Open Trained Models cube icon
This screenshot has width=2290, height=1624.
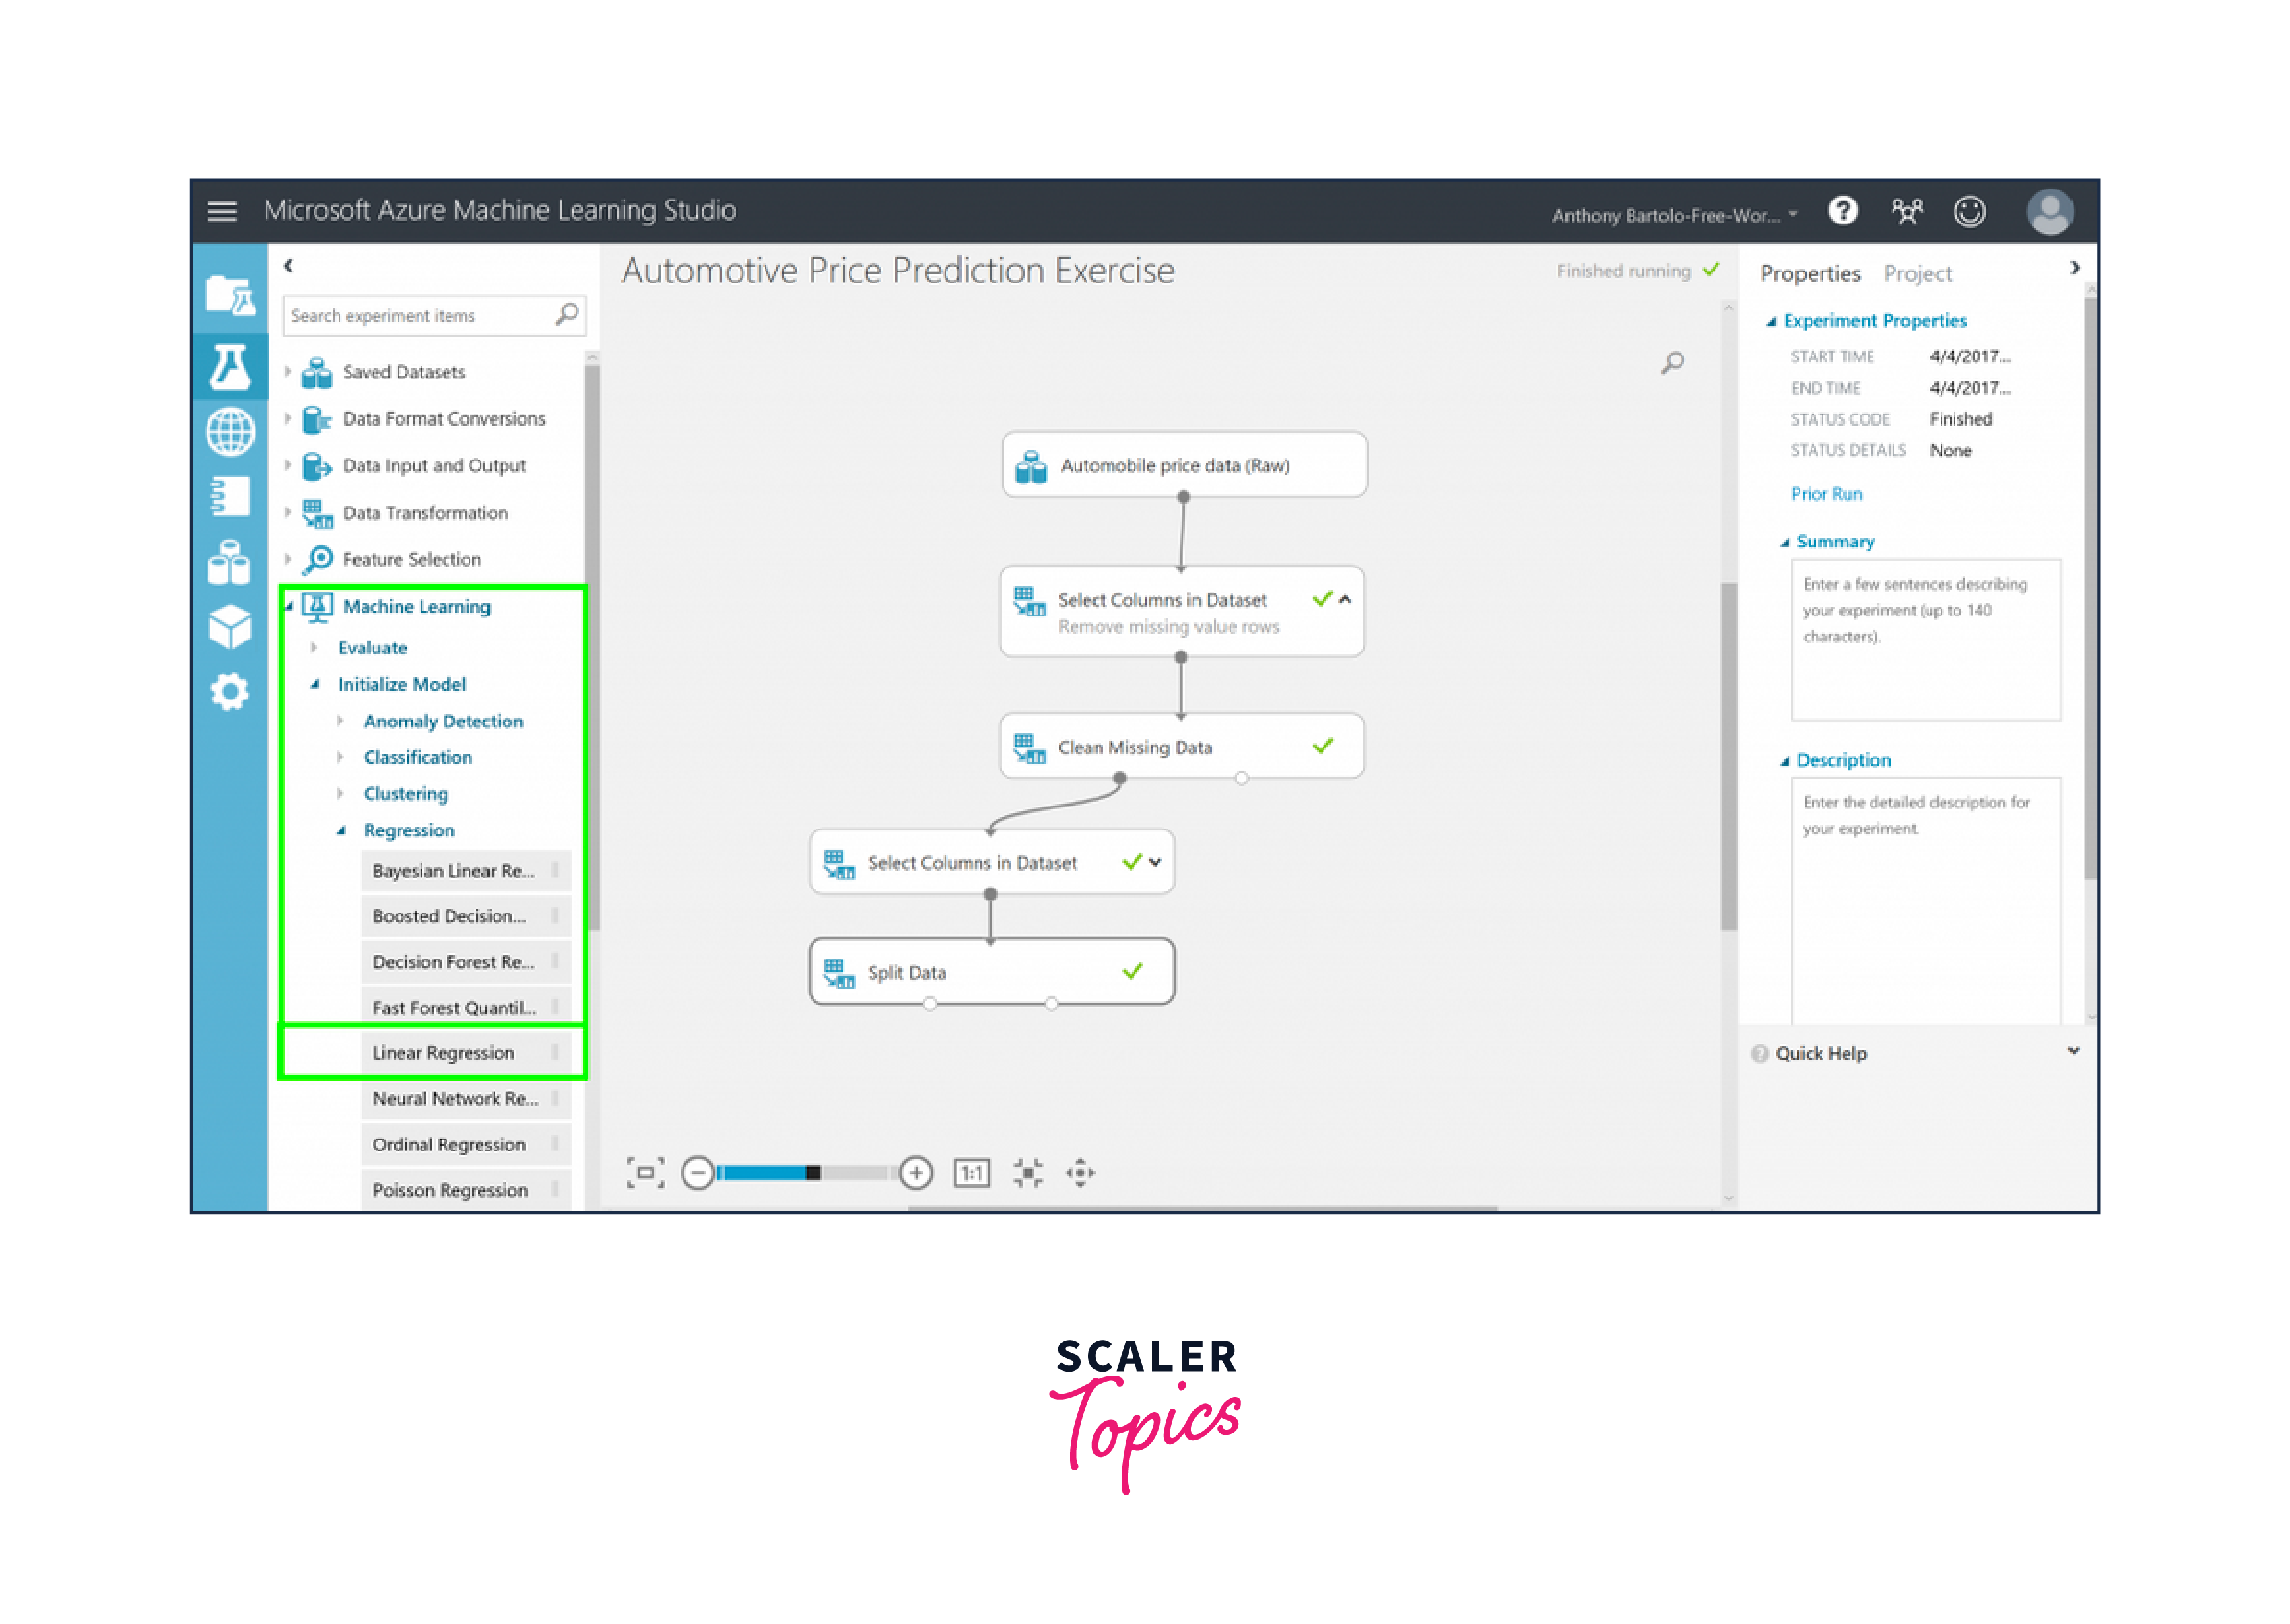pos(230,627)
